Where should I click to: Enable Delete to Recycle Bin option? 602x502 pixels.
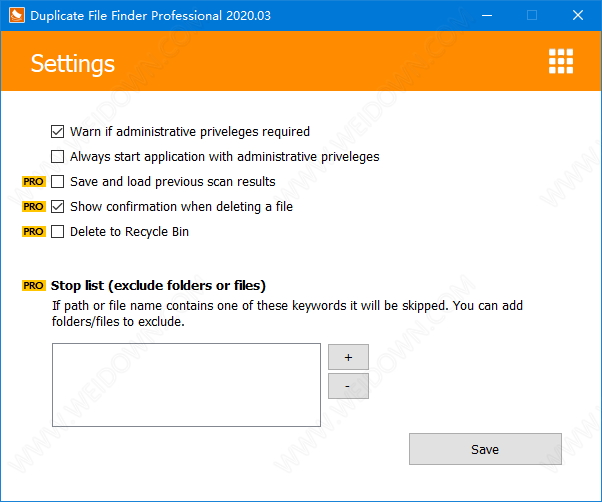[x=58, y=232]
